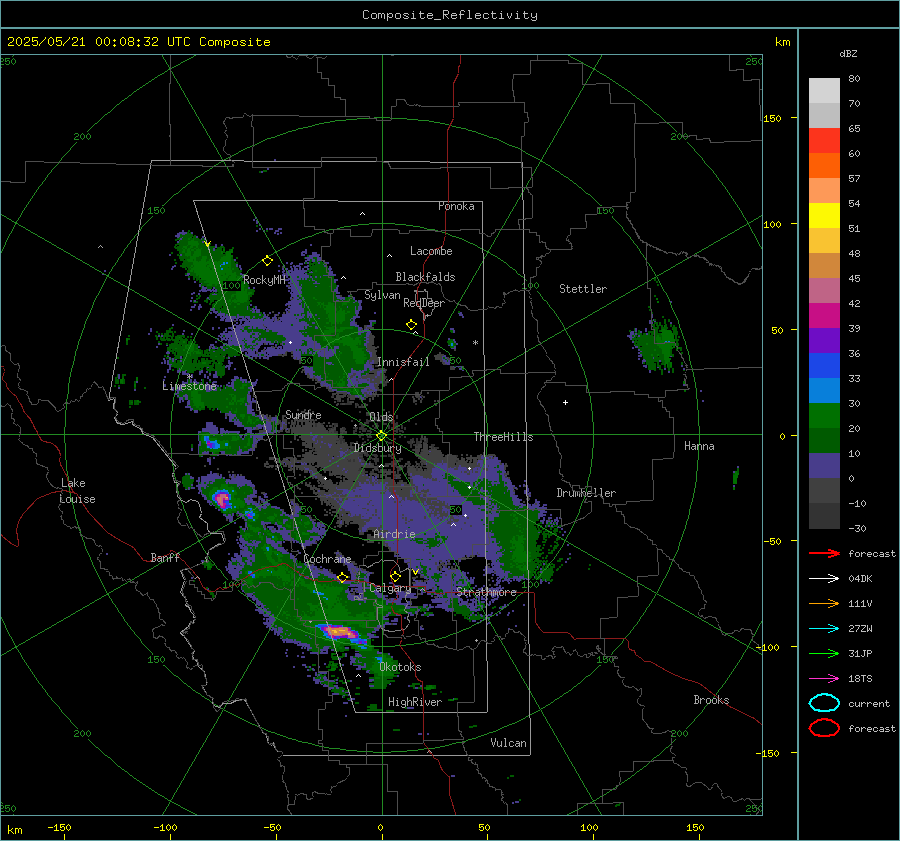Click the Ponoka label

456,206
